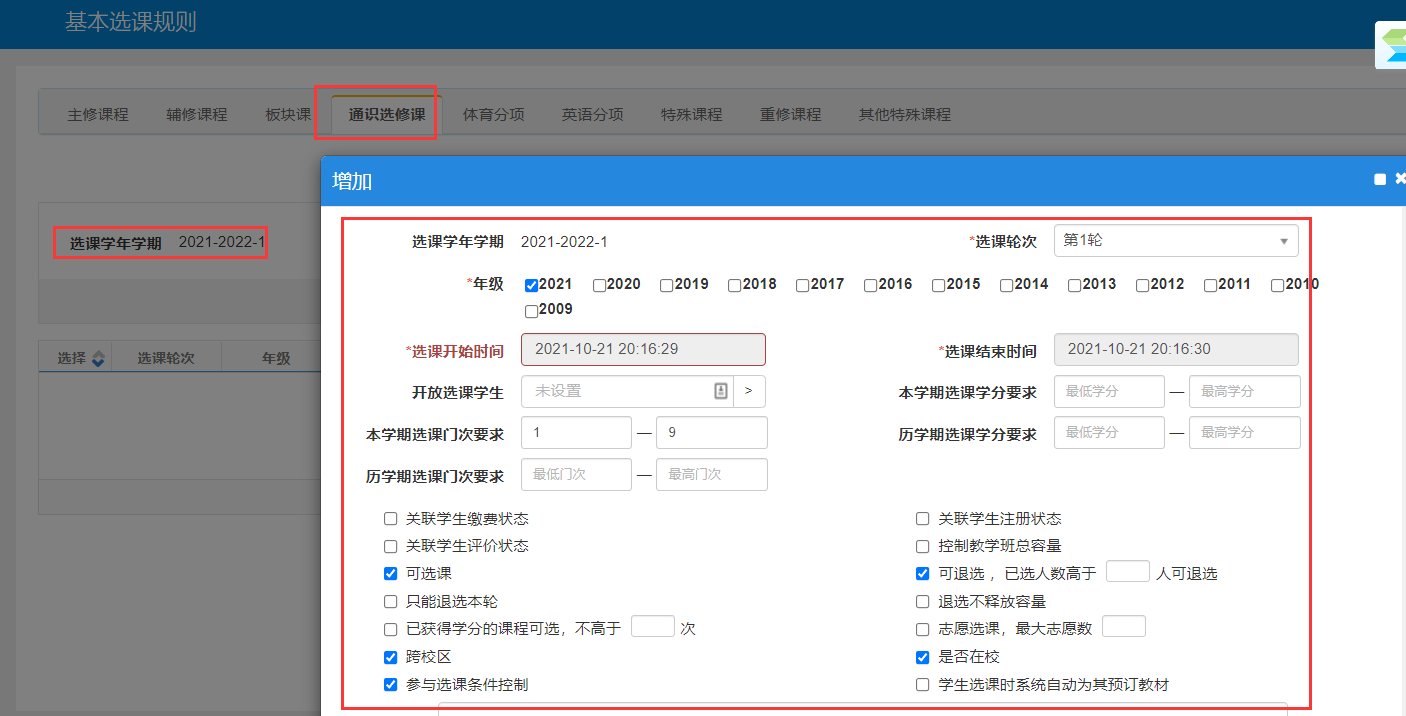
Task: Check the 2020 grade checkbox
Action: pos(599,285)
